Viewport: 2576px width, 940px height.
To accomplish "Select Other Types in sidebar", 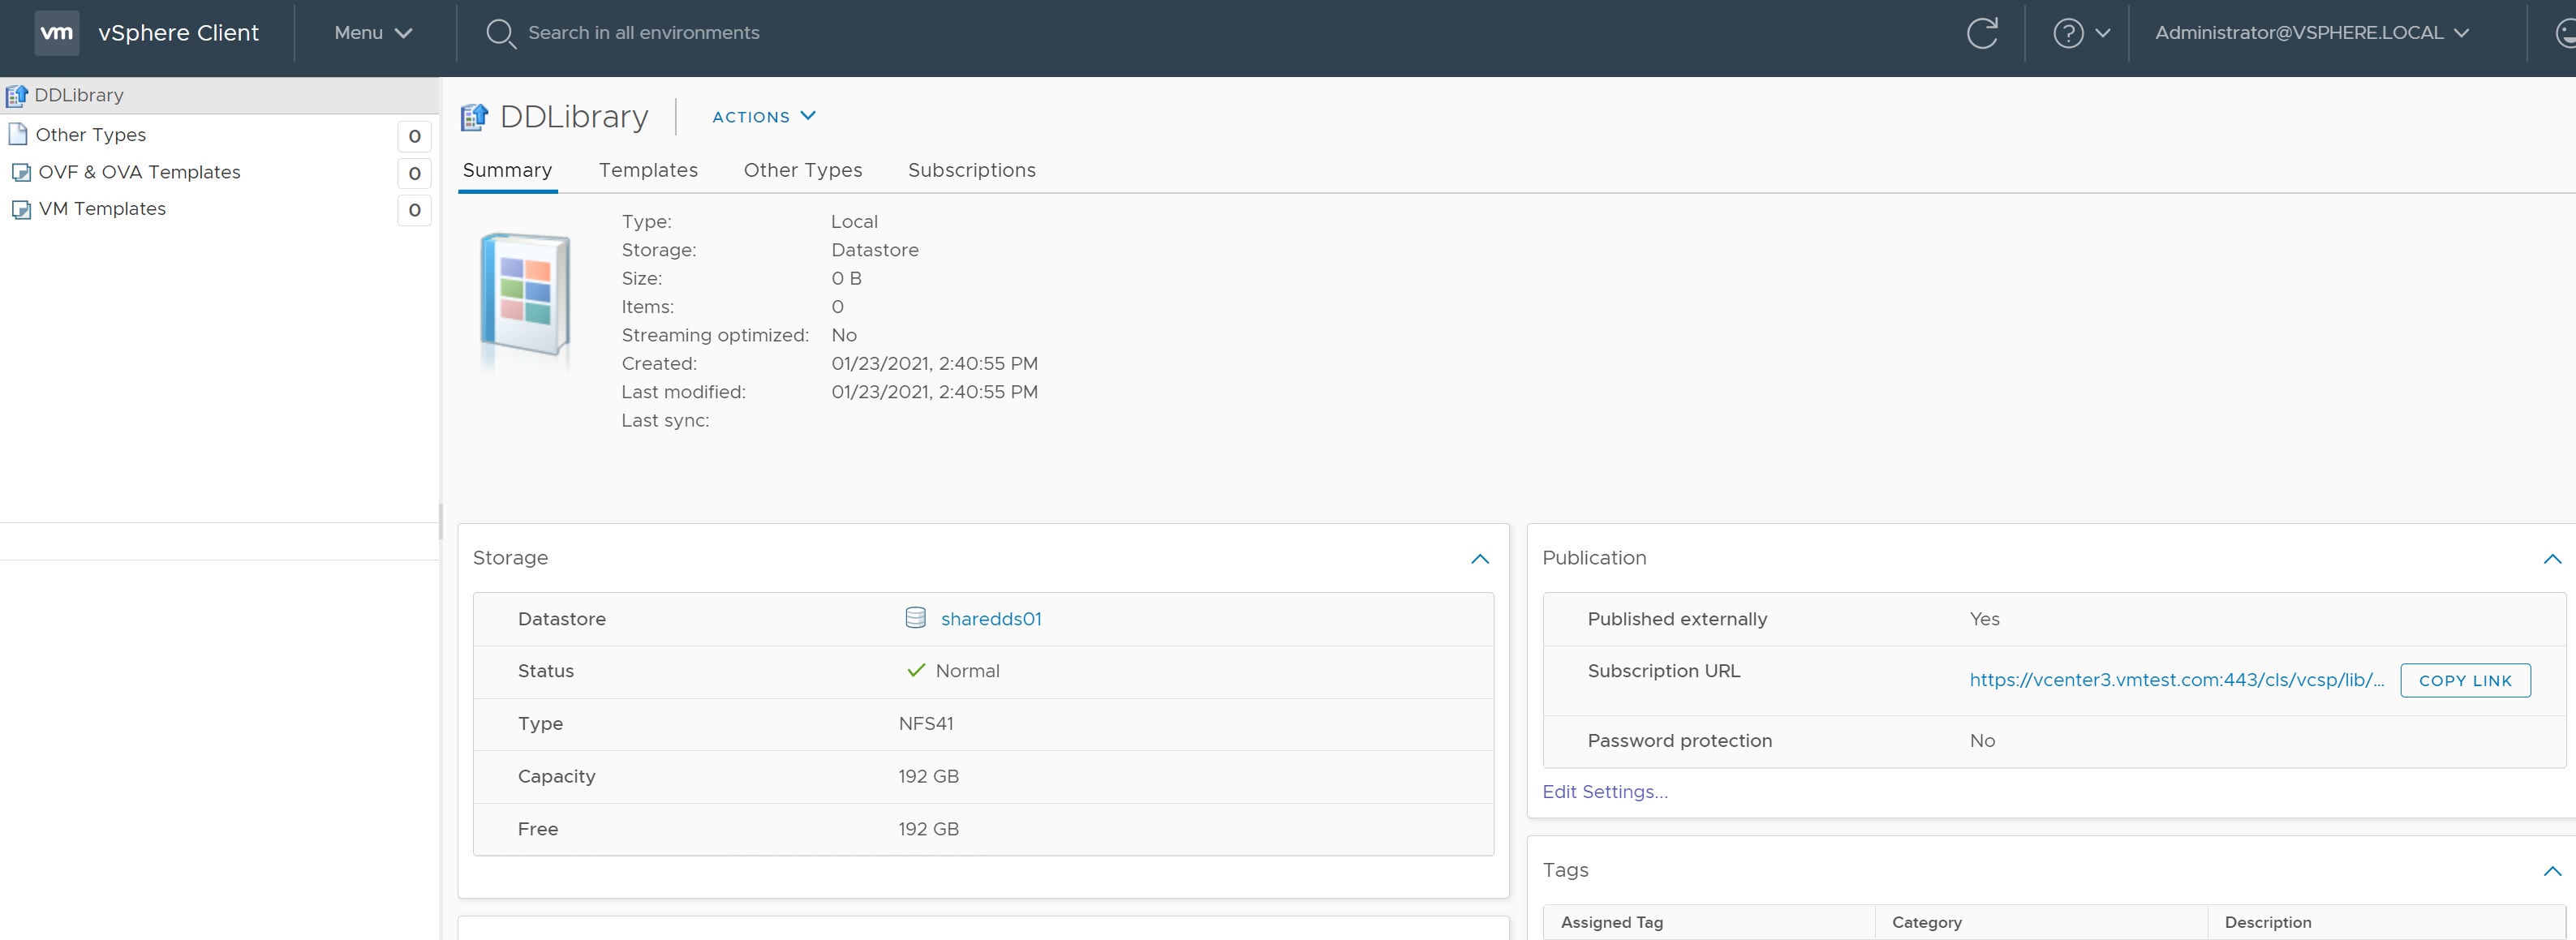I will point(91,135).
